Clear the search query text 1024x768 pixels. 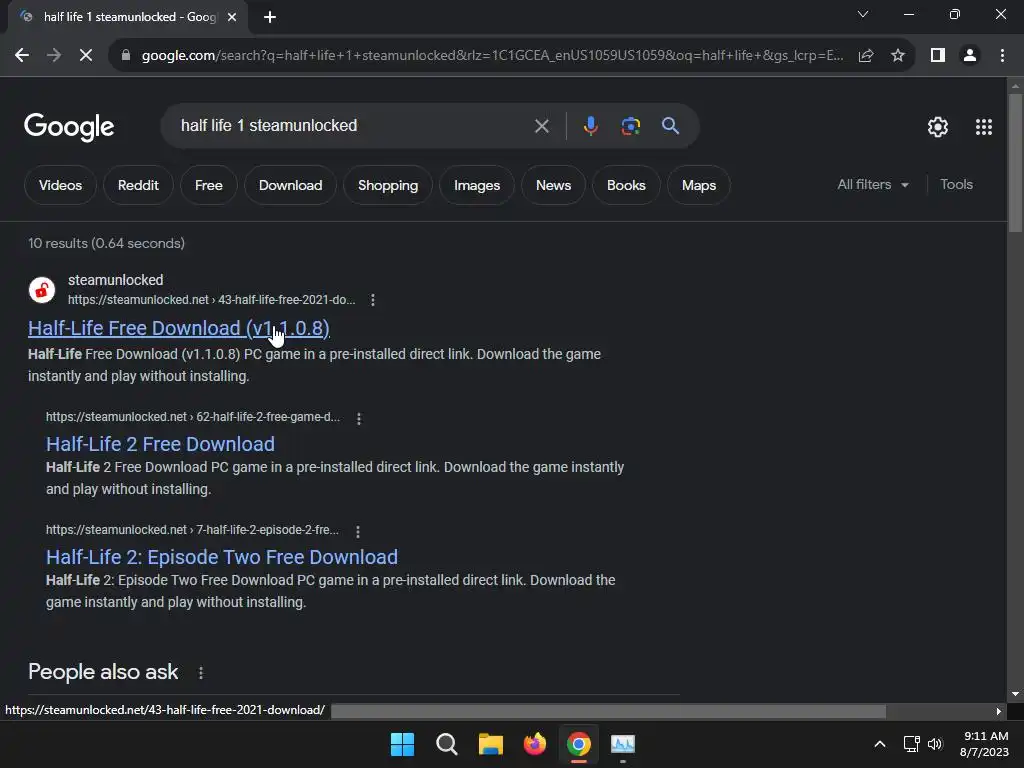(541, 126)
